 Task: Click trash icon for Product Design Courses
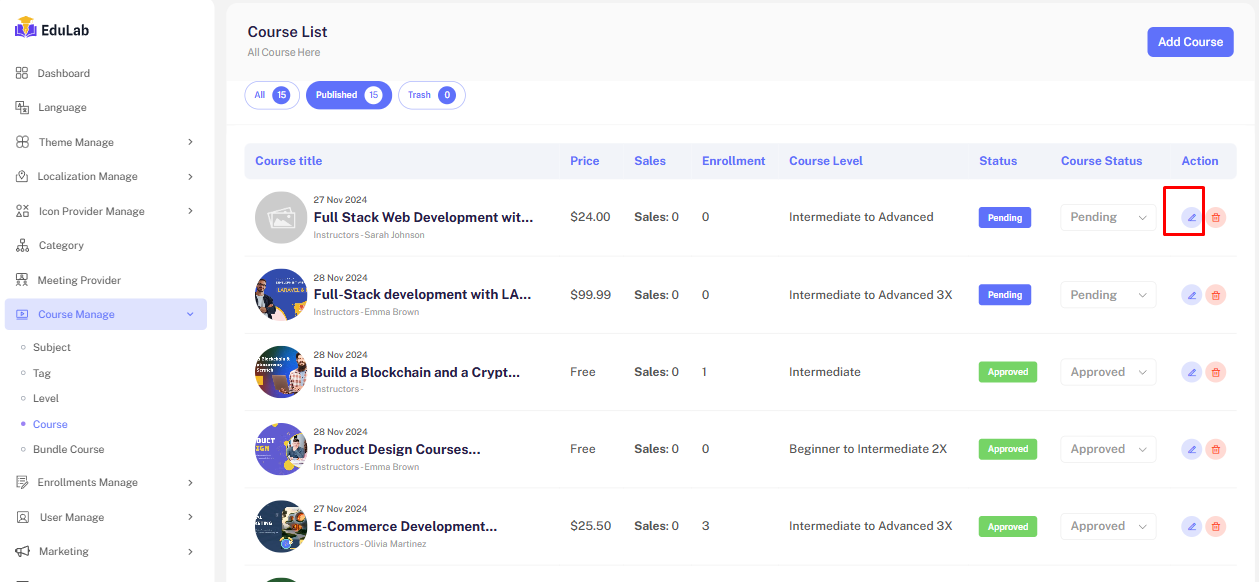[x=1215, y=449]
